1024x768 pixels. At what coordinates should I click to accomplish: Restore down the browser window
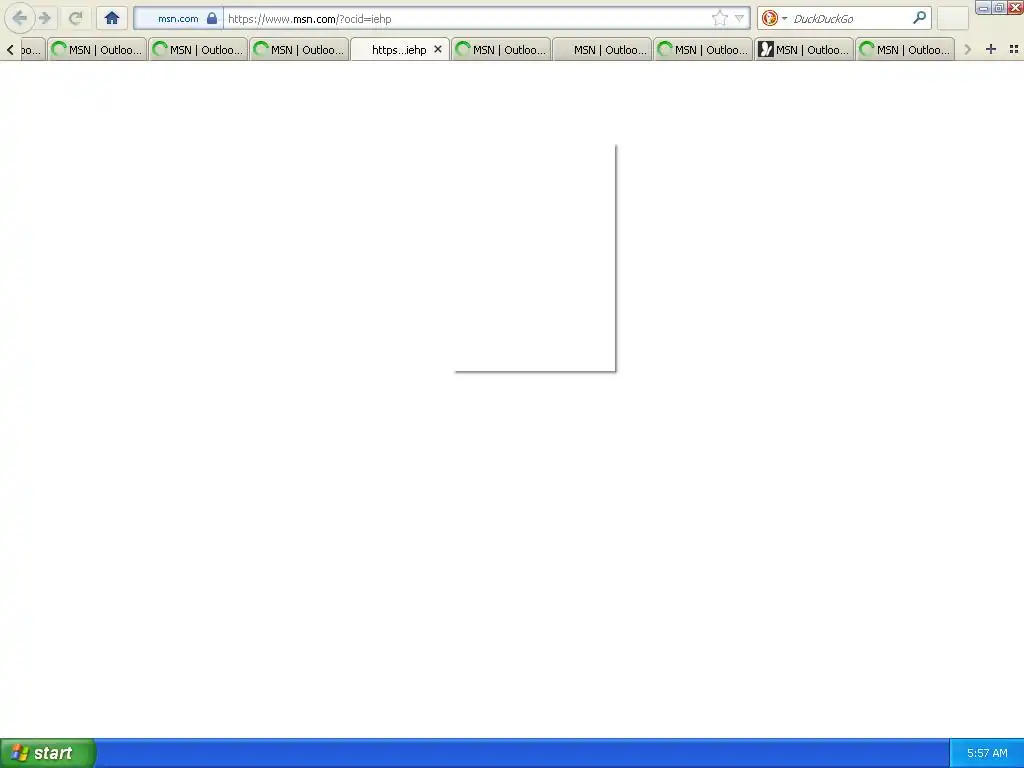999,8
